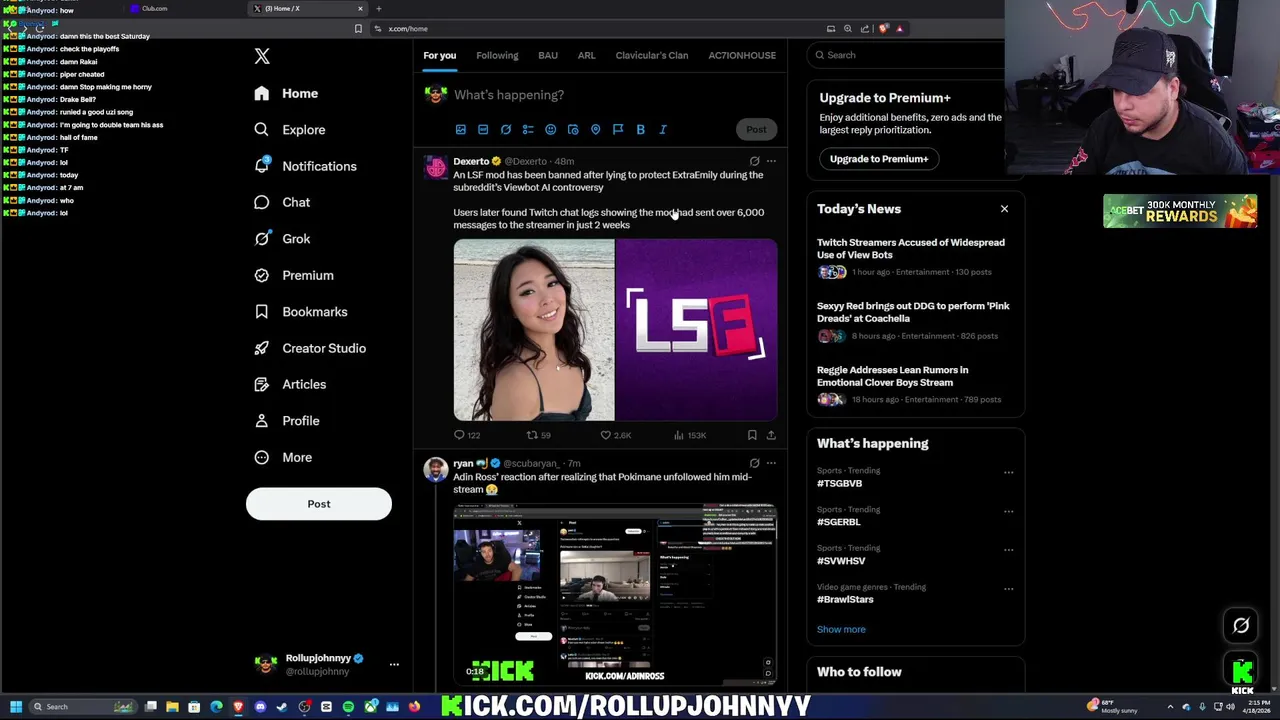The height and width of the screenshot is (720, 1280).
Task: Bookmark the Dexerto post
Action: coord(752,435)
